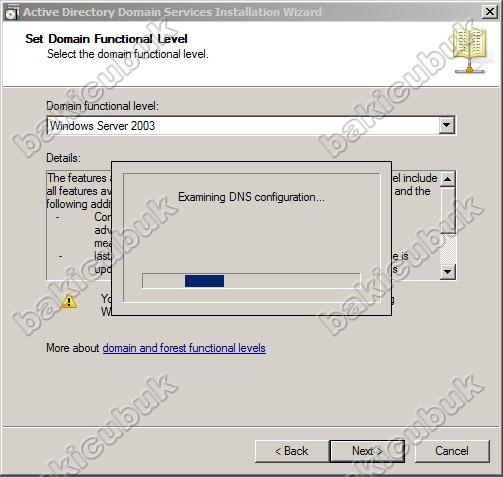Click the open book directory icon

point(470,51)
